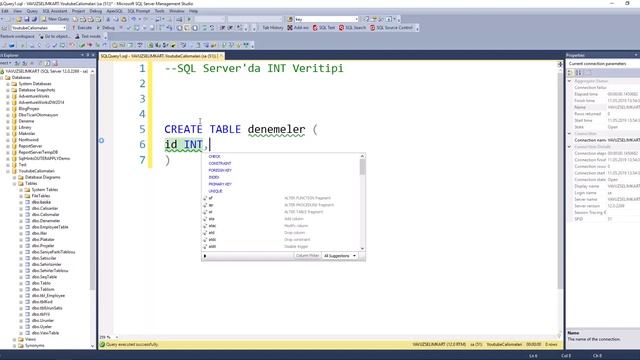Click the Go to object button
This screenshot has height=360, width=640.
point(54,36)
